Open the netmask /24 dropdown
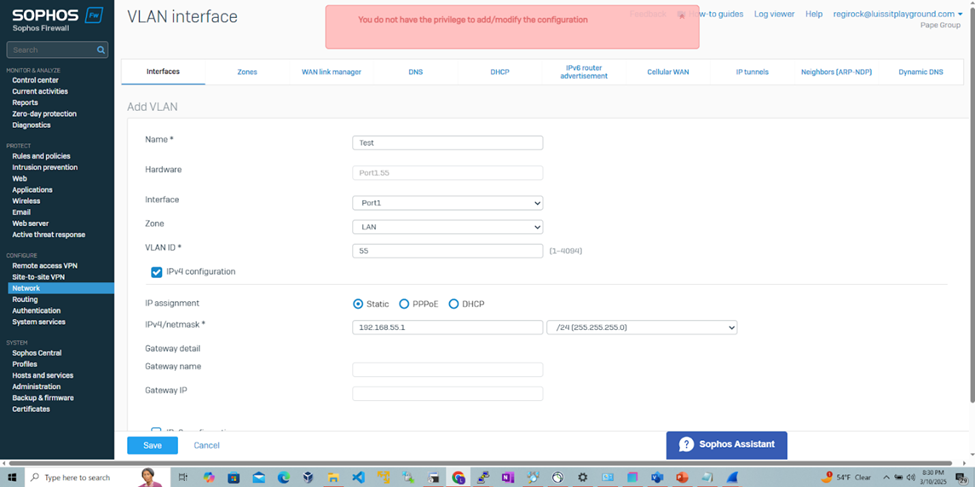 (x=642, y=327)
